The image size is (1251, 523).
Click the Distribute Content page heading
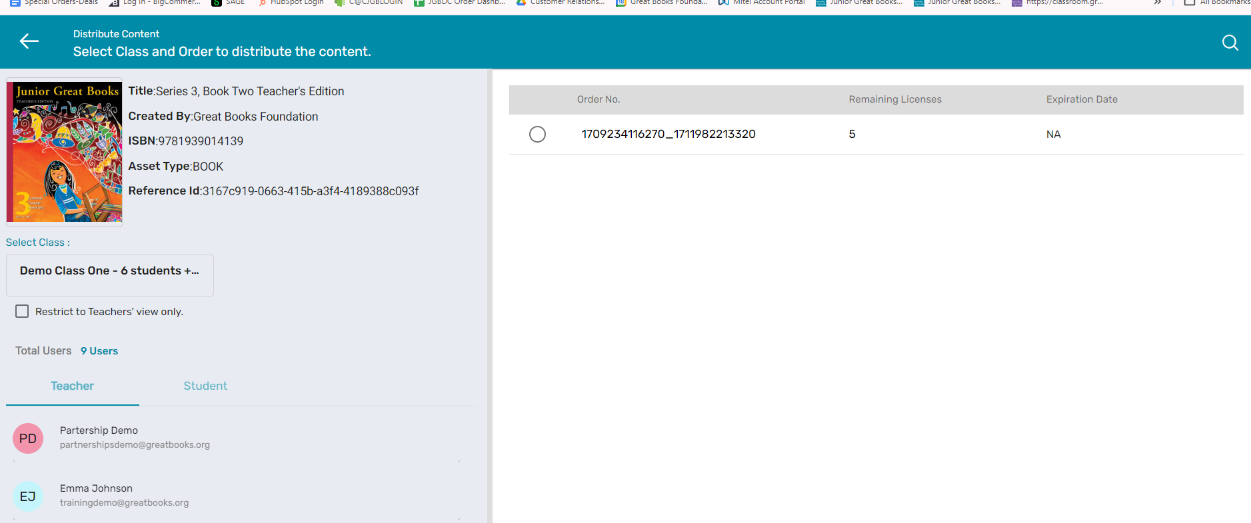point(116,34)
